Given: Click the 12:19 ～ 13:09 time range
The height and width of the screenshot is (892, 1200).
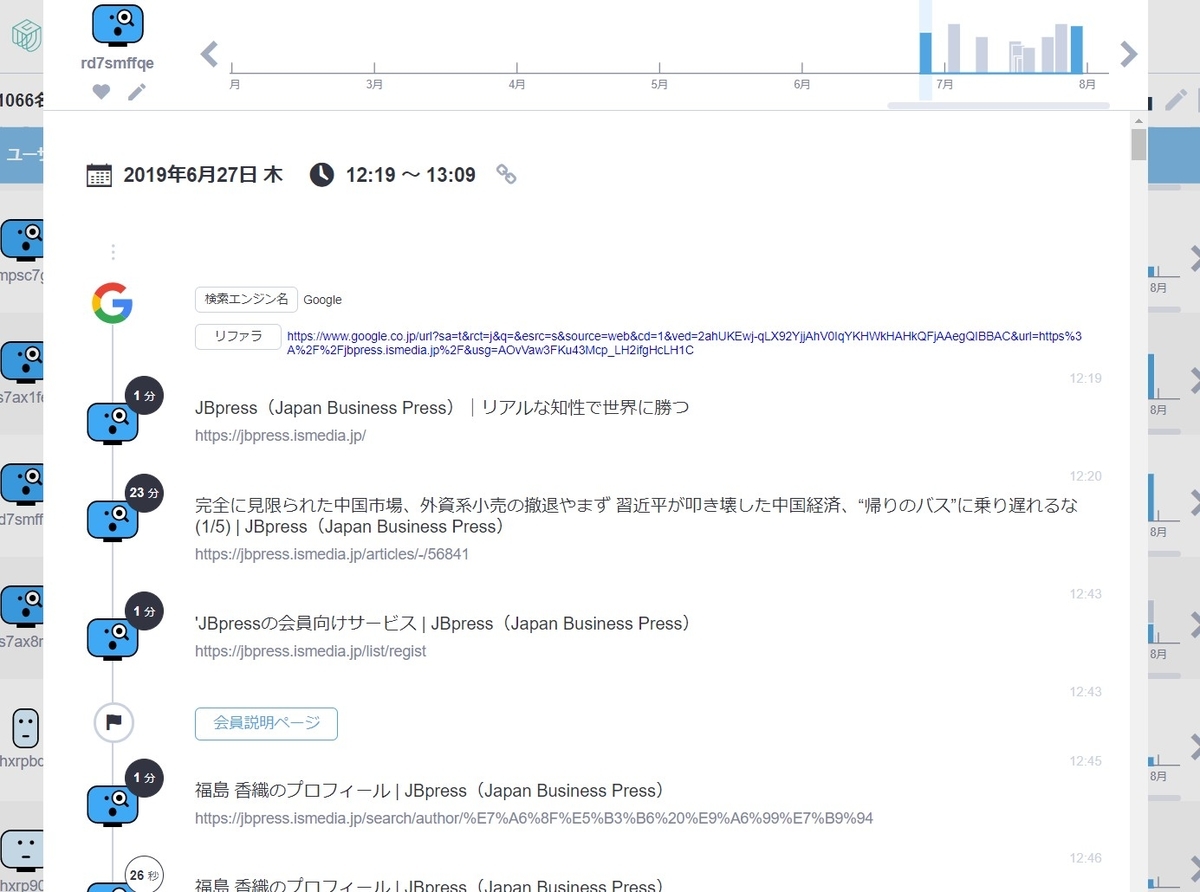Looking at the screenshot, I should pyautogui.click(x=410, y=175).
